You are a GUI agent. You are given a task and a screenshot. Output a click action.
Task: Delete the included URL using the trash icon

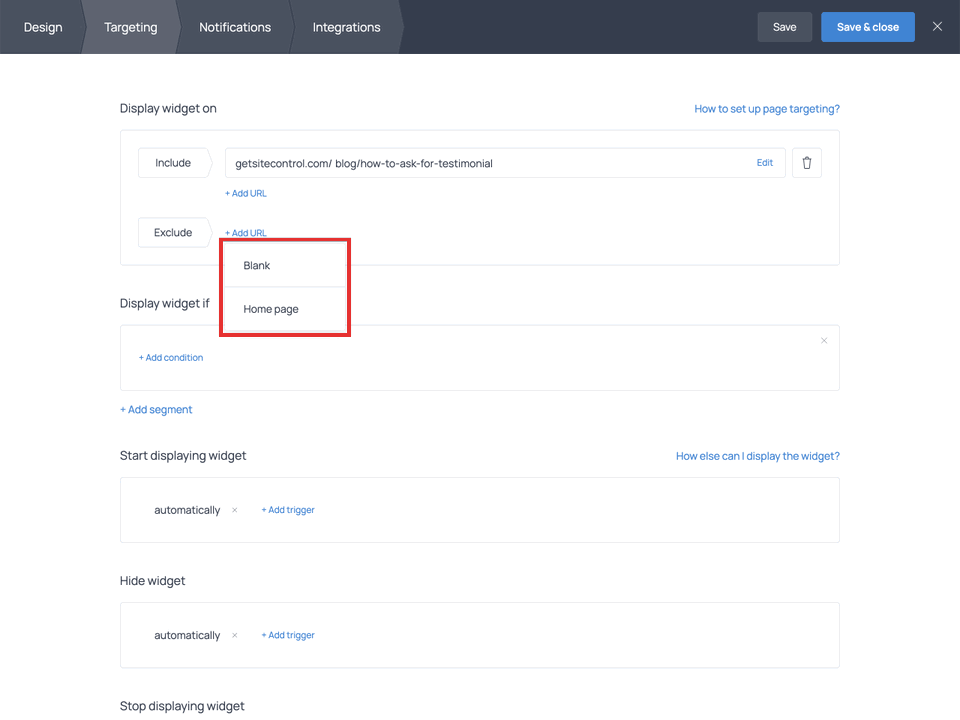click(806, 162)
